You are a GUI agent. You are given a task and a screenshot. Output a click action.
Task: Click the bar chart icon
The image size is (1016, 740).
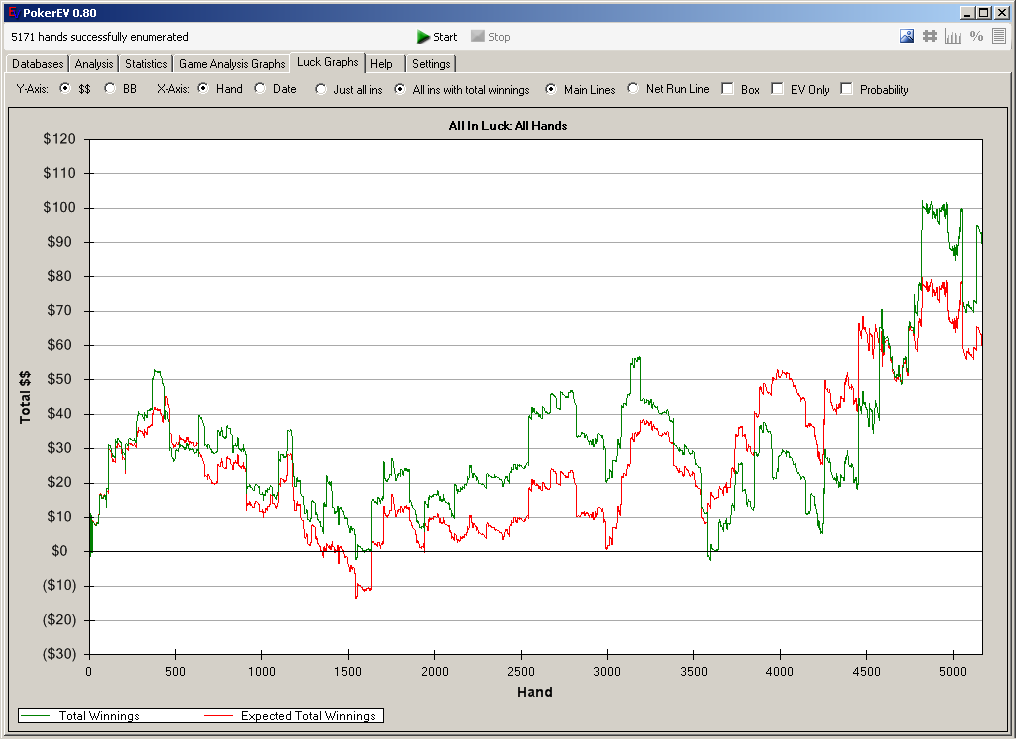[x=953, y=37]
